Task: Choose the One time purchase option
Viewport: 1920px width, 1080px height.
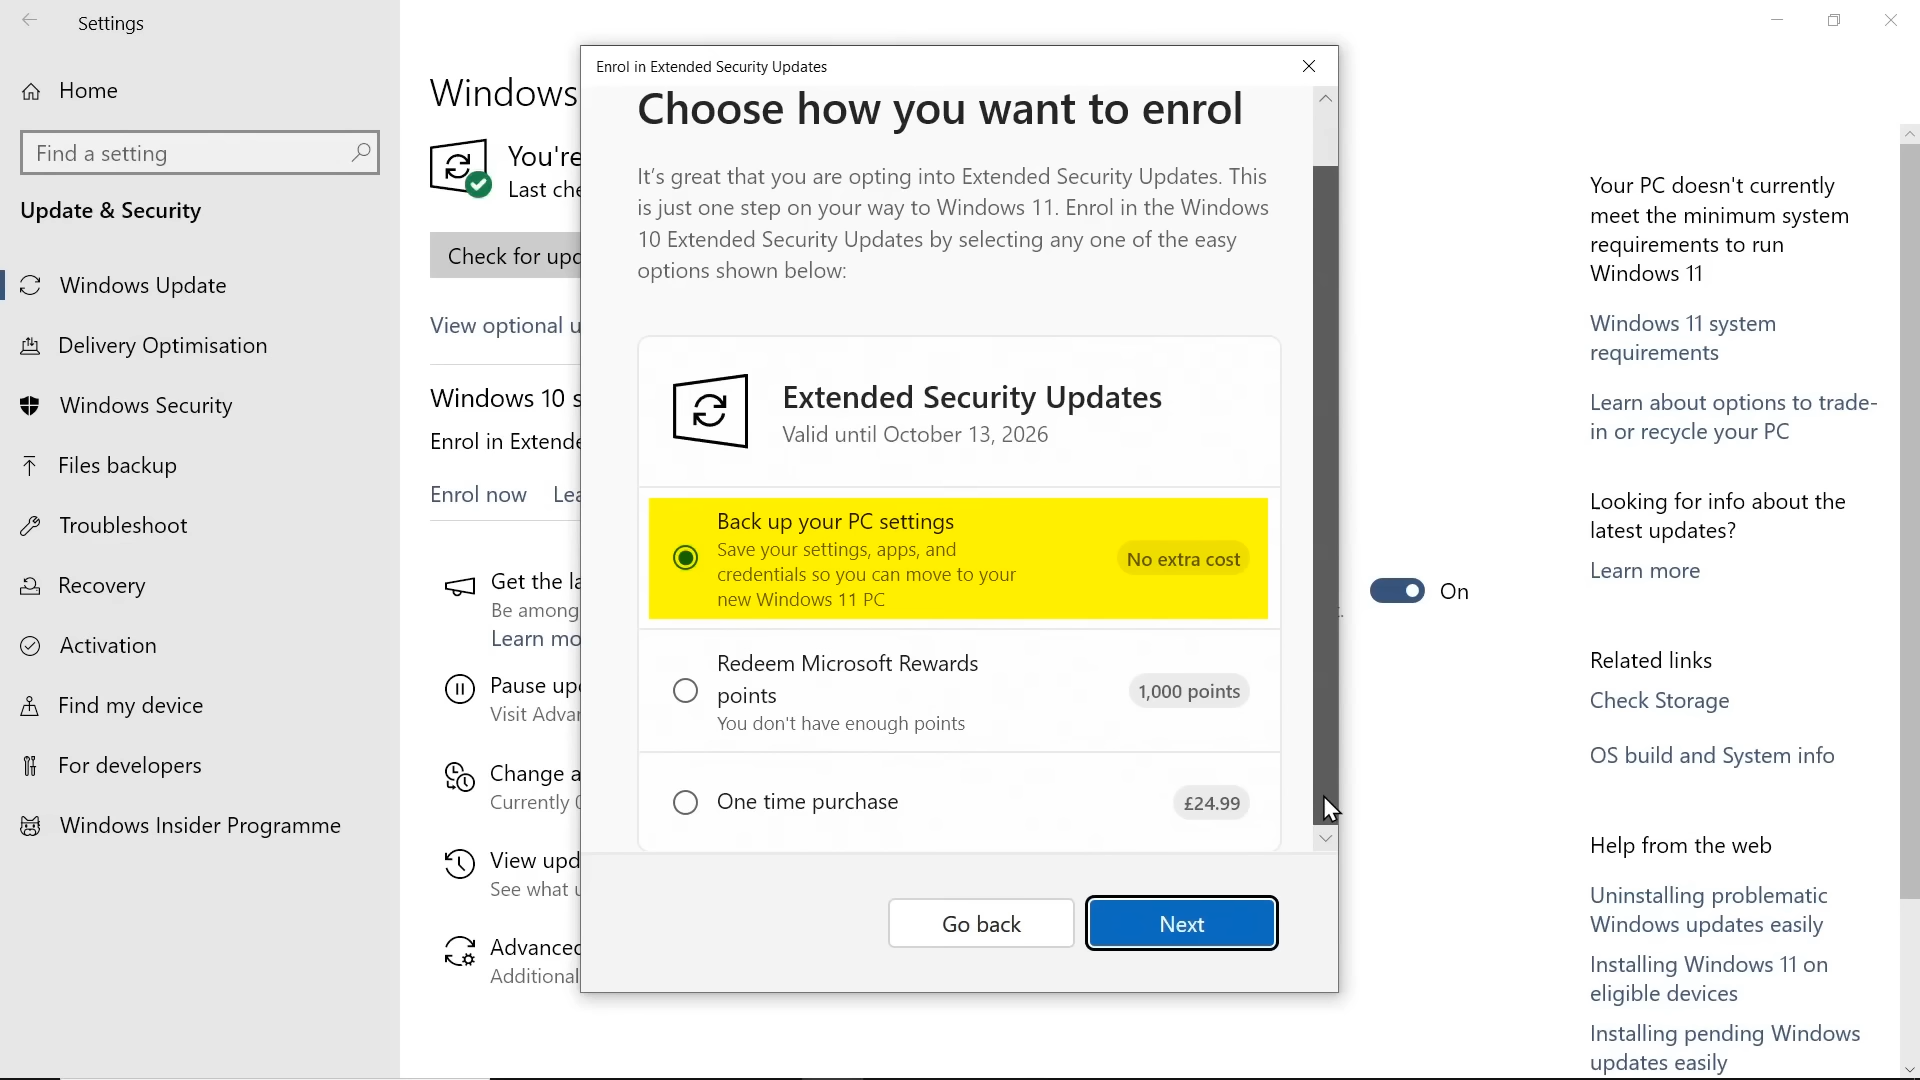Action: tap(686, 802)
